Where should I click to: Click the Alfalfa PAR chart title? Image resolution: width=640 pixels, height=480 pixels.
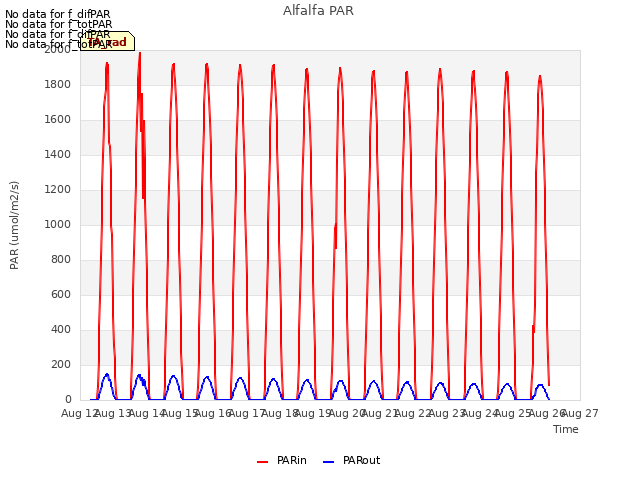[x=318, y=11]
